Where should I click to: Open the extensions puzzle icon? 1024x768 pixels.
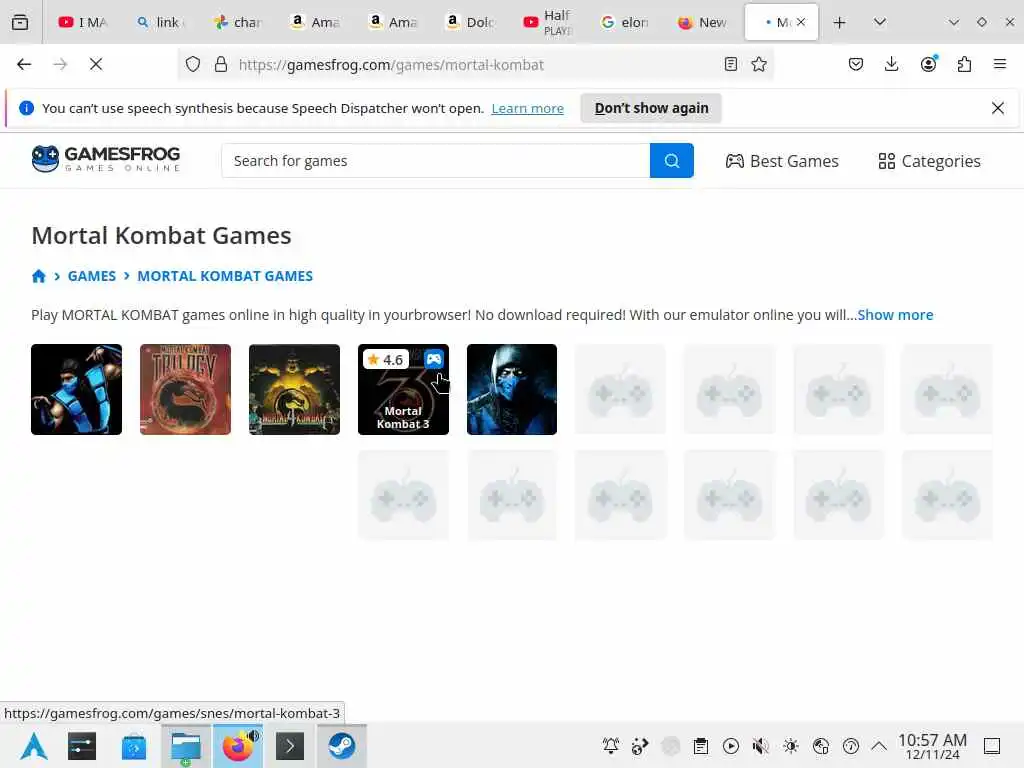[x=964, y=64]
